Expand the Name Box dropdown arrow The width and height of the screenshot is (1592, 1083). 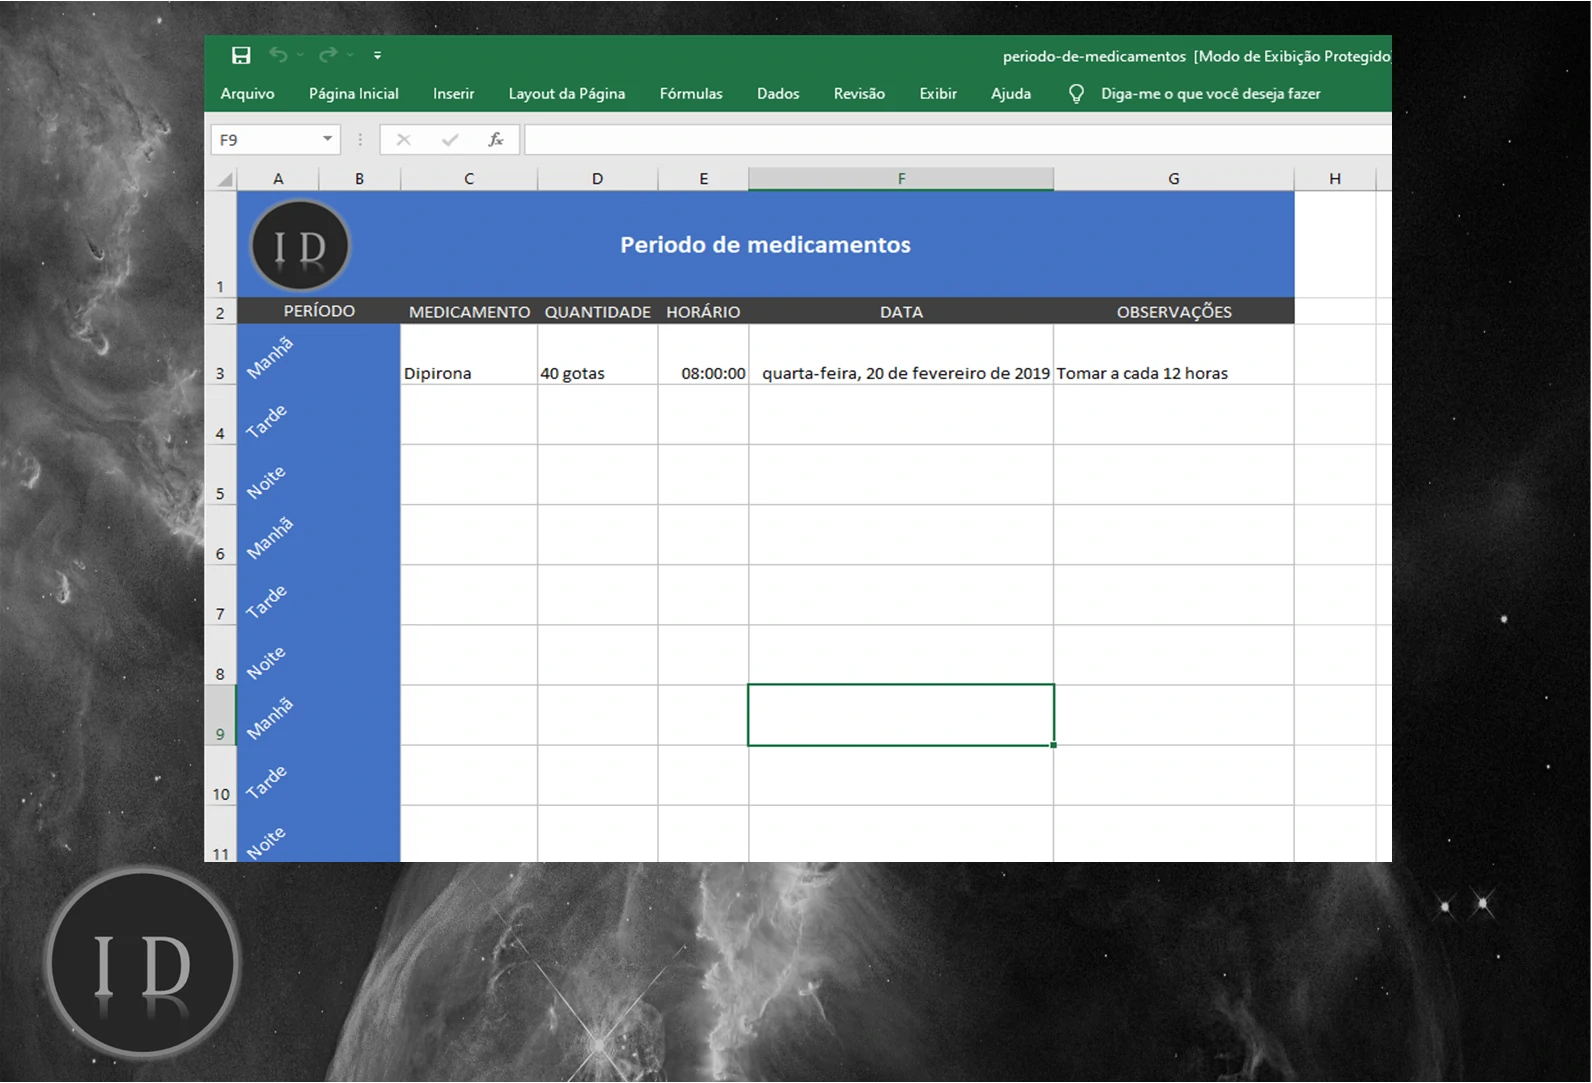[327, 139]
